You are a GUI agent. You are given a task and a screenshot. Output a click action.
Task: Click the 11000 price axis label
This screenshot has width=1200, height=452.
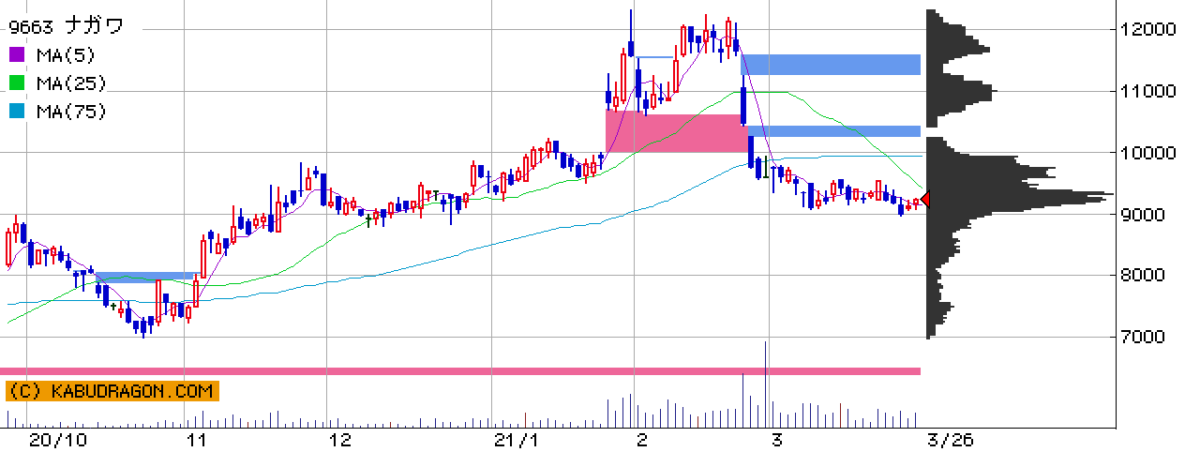[x=1147, y=91]
